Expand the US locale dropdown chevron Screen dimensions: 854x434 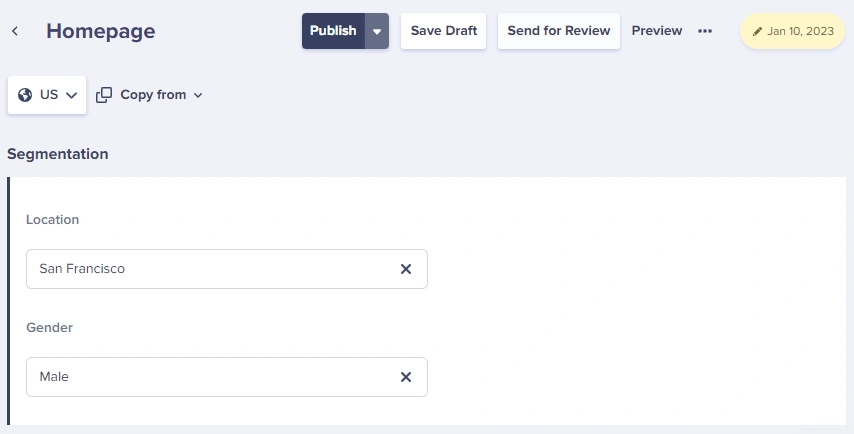[x=71, y=95]
